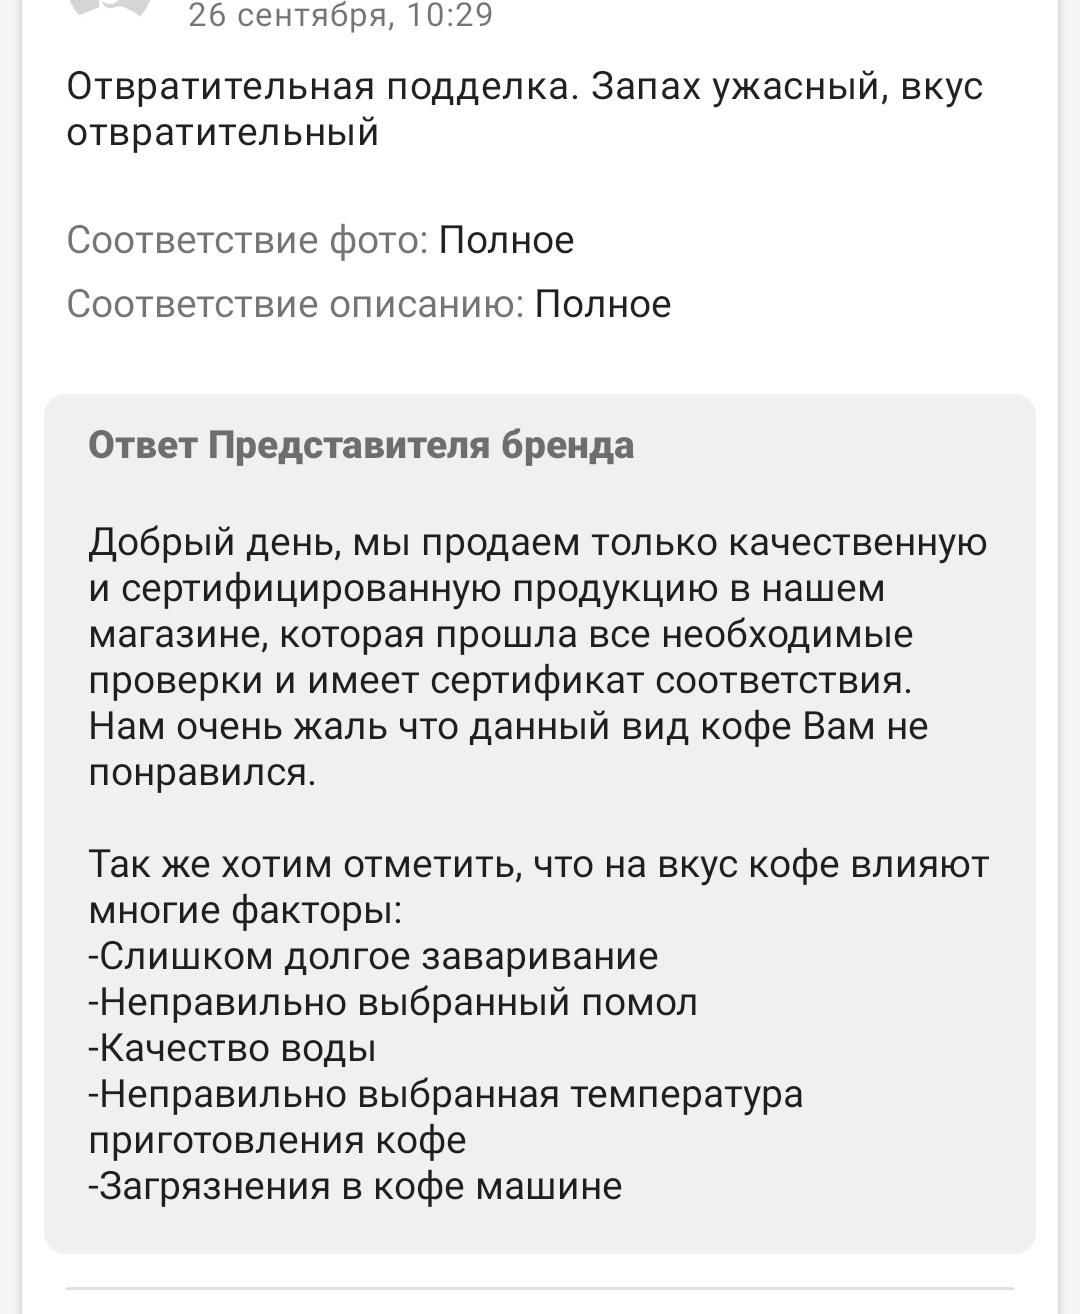Tap the line 'и сертифицированную продукцию в нашем'

(x=487, y=588)
